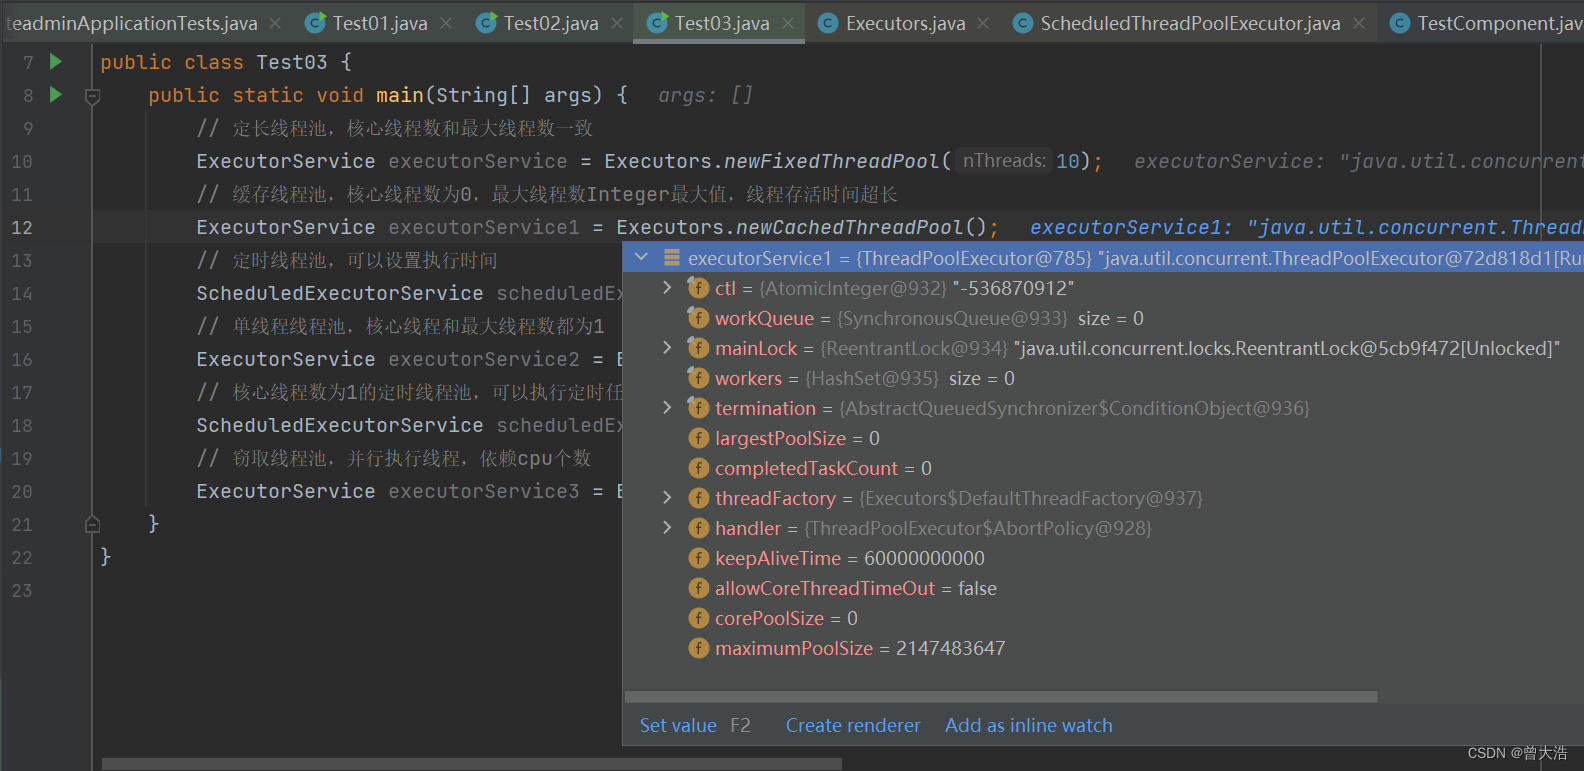Click newCachedThreadPool method call
1584x771 pixels.
(x=850, y=227)
